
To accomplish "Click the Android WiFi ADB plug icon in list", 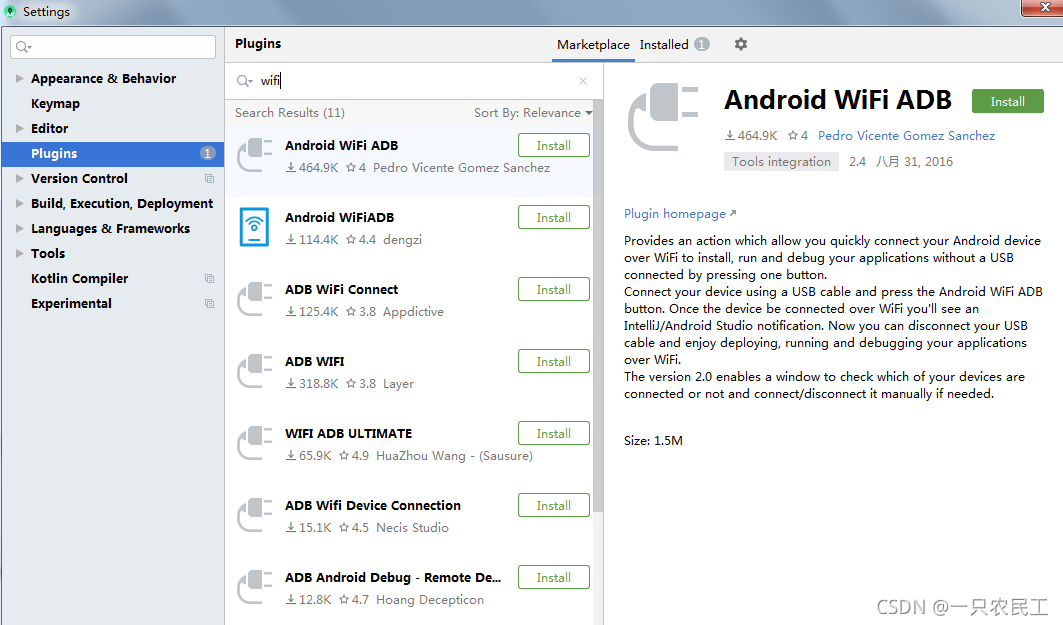I will 255,155.
